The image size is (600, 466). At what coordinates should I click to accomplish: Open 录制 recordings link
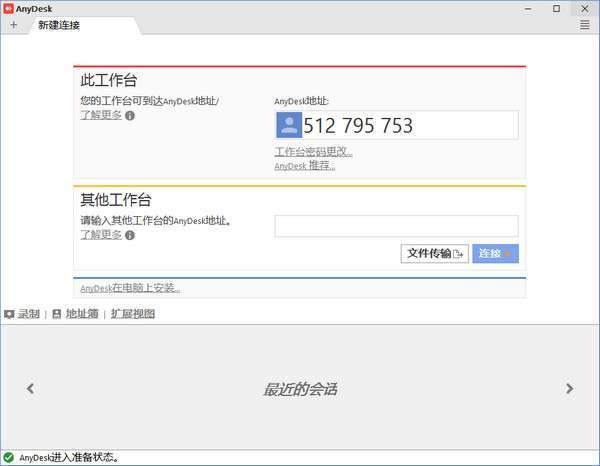pos(29,314)
